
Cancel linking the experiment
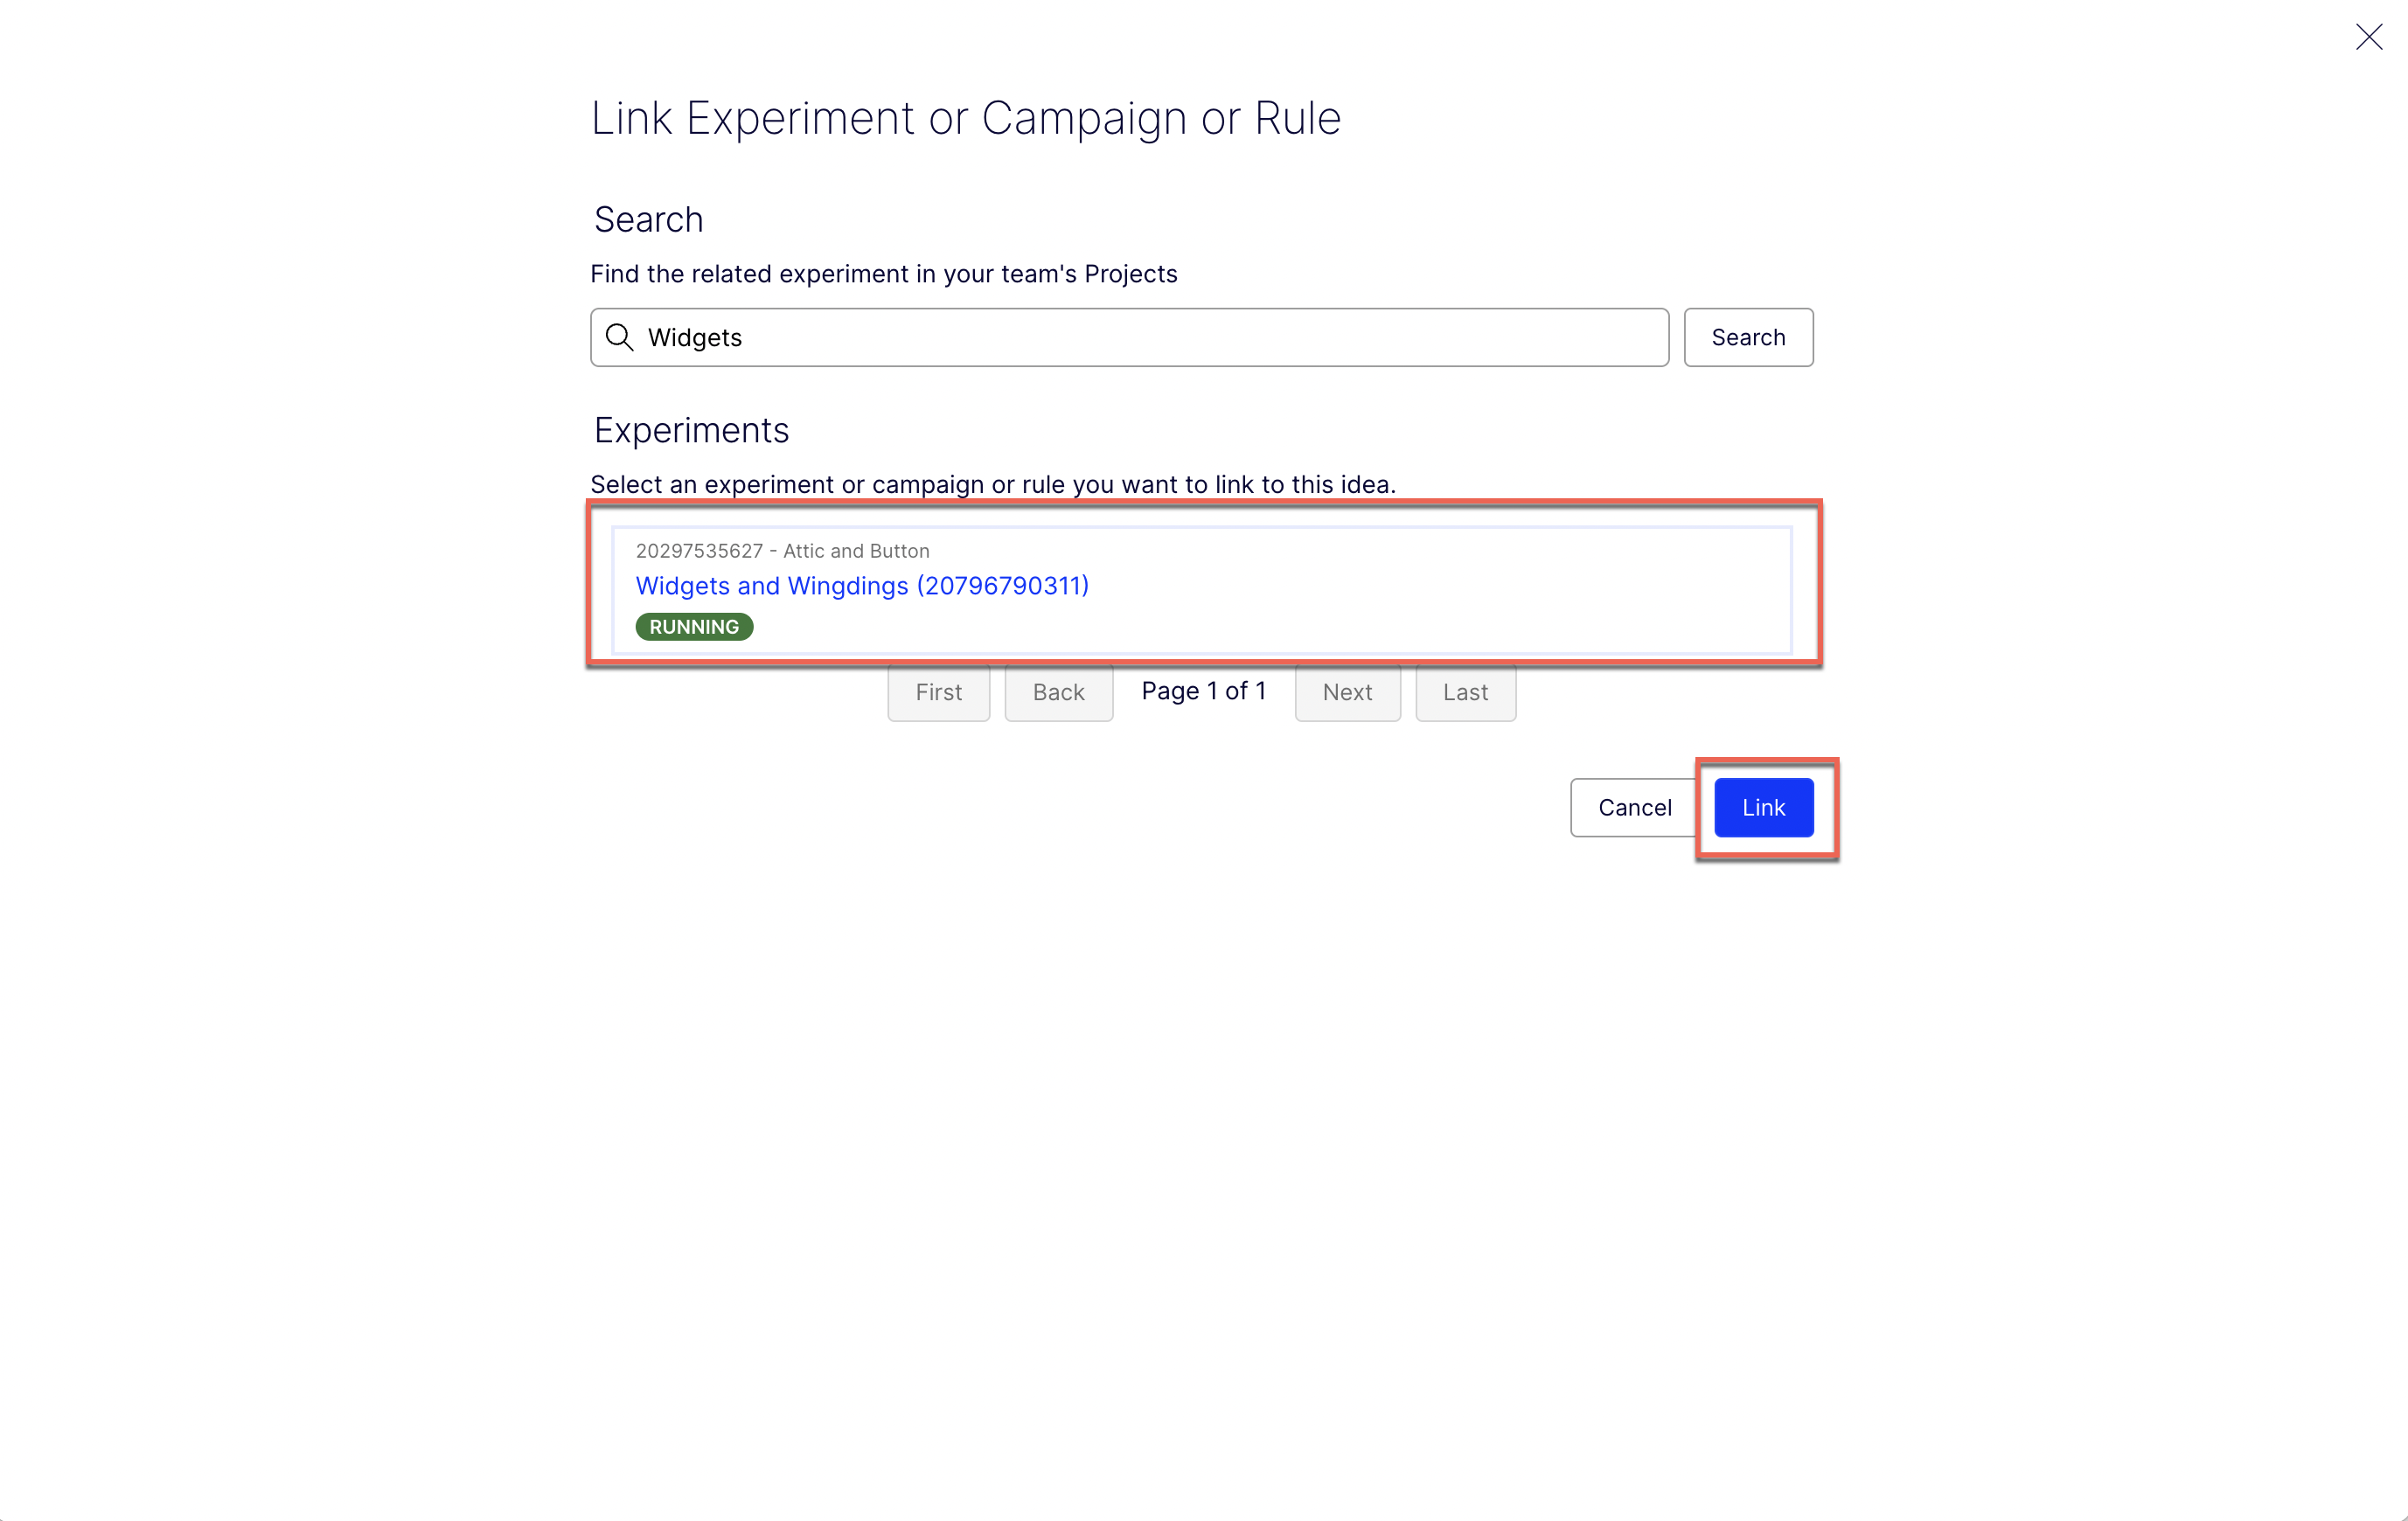[1634, 807]
